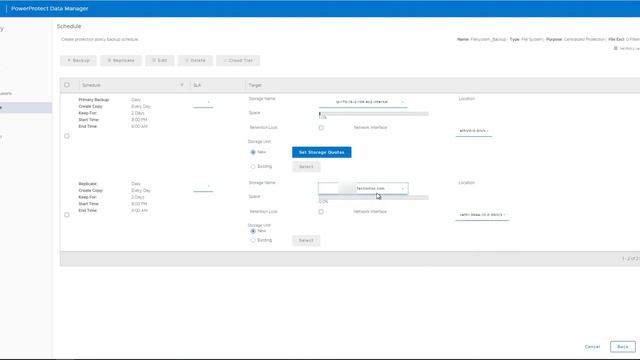Select the Existing storage unit radio for Primary Backup
The image size is (640, 360).
[253, 167]
